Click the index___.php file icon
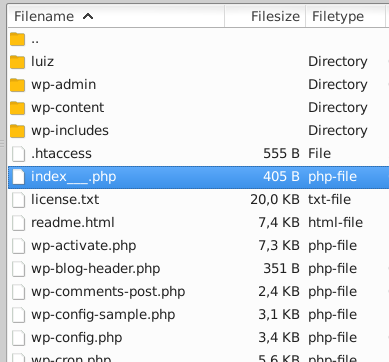 18,177
